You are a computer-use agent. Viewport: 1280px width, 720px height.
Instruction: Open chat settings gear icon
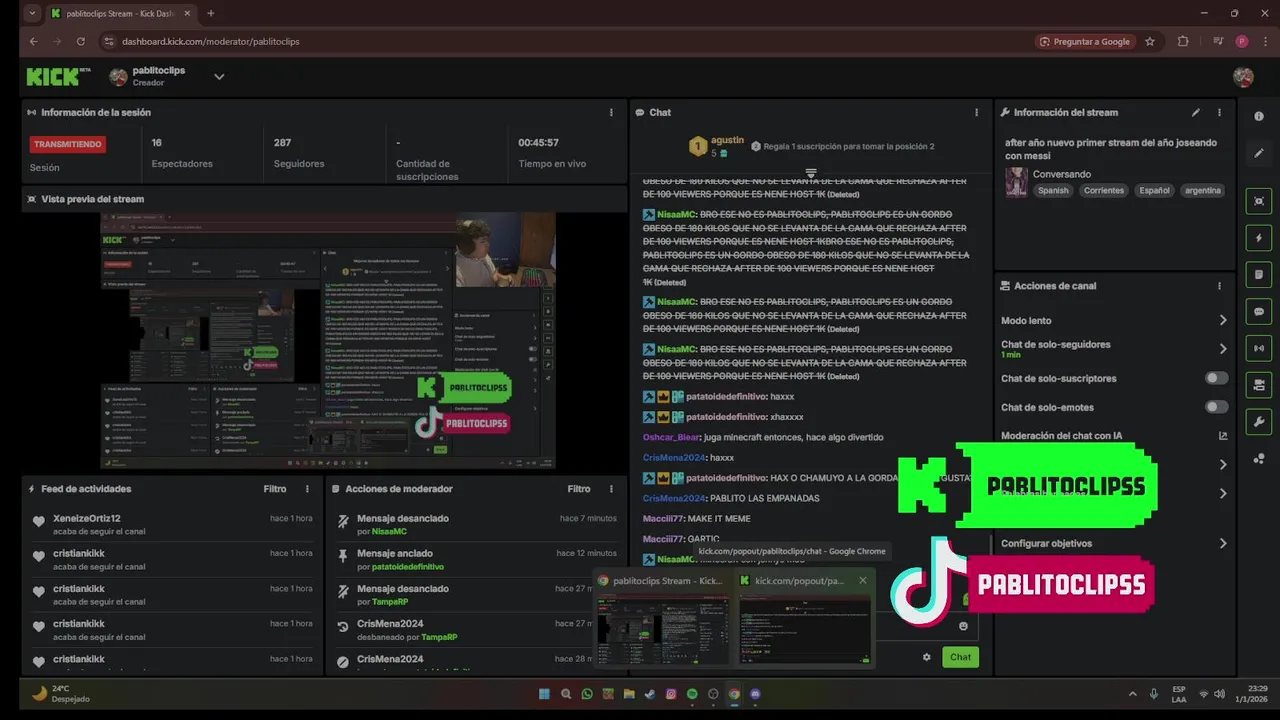(926, 657)
